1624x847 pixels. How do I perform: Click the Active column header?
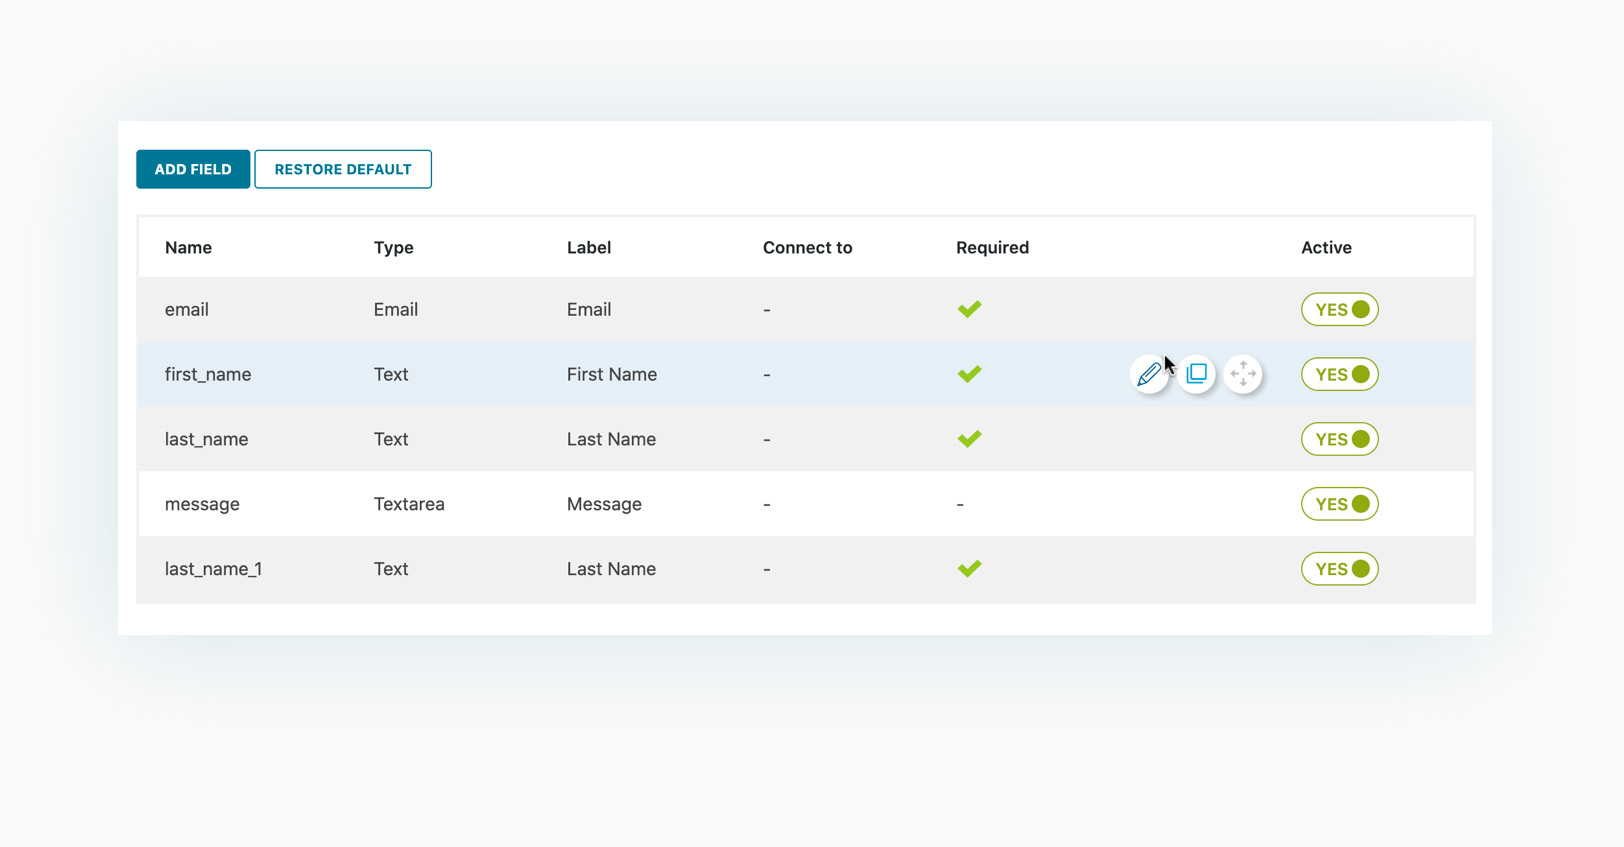tap(1326, 248)
